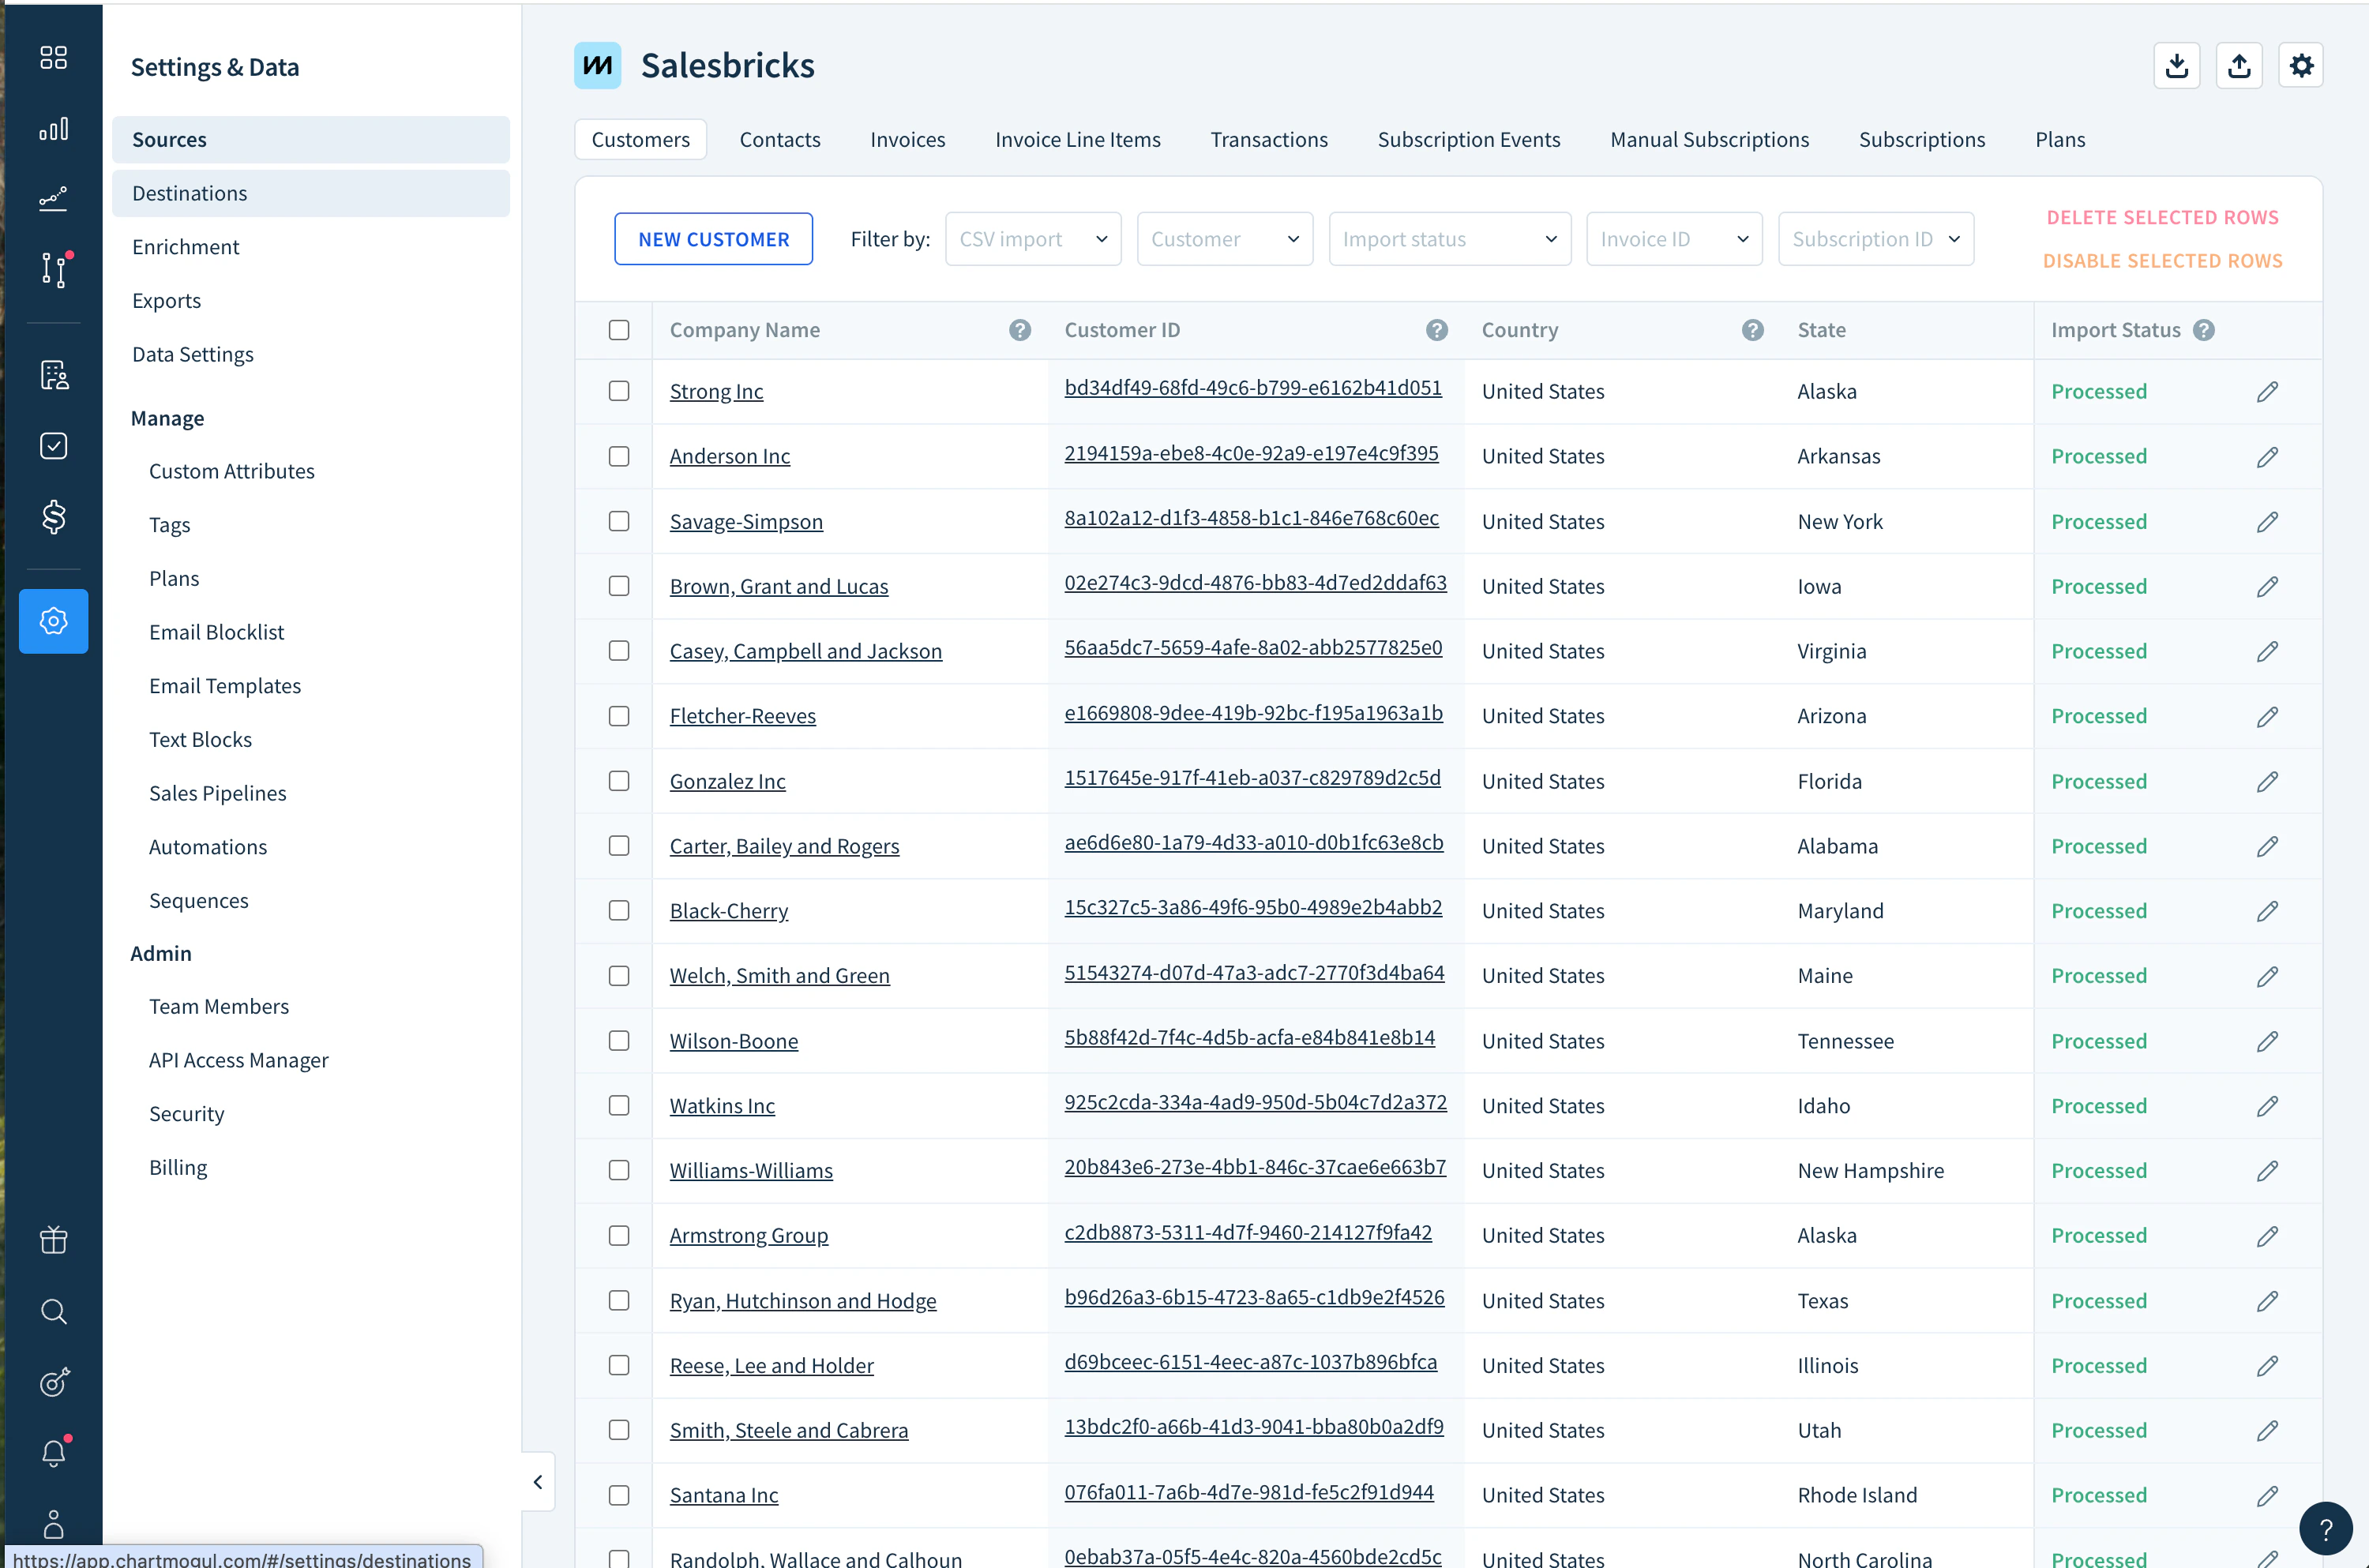Open the notifications bell icon
Image resolution: width=2369 pixels, height=1568 pixels.
point(54,1453)
